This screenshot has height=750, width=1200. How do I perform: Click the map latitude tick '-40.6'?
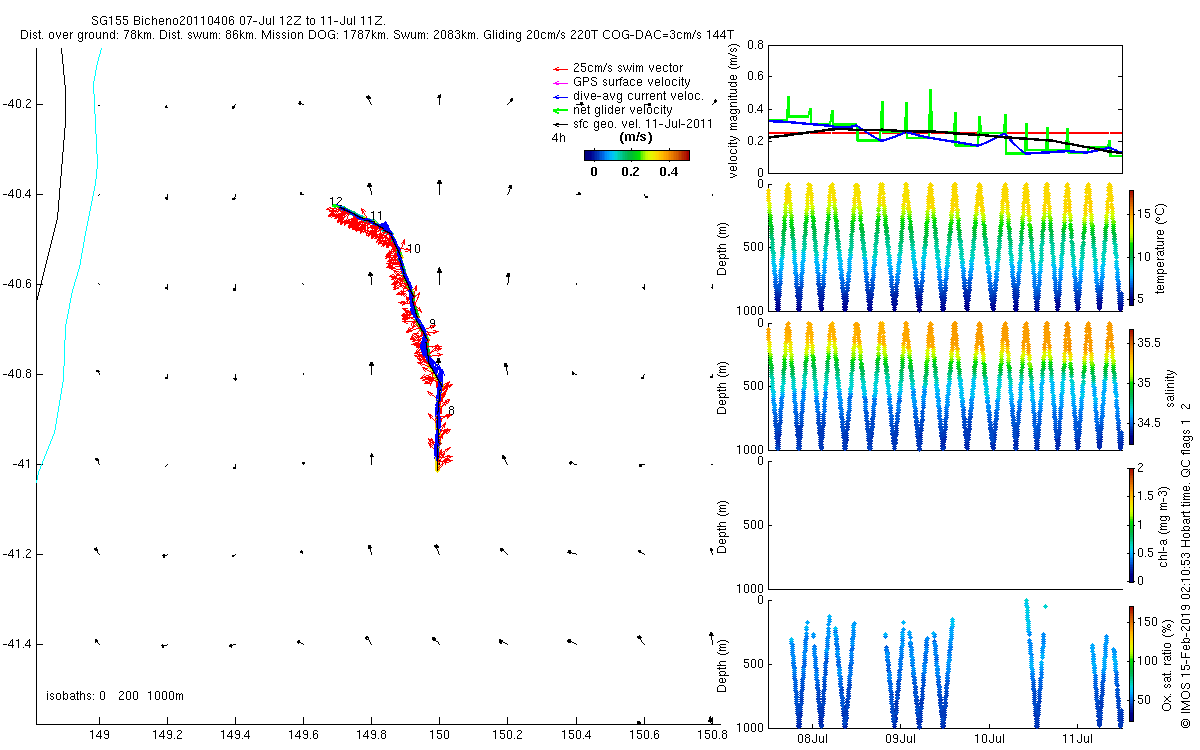17,284
